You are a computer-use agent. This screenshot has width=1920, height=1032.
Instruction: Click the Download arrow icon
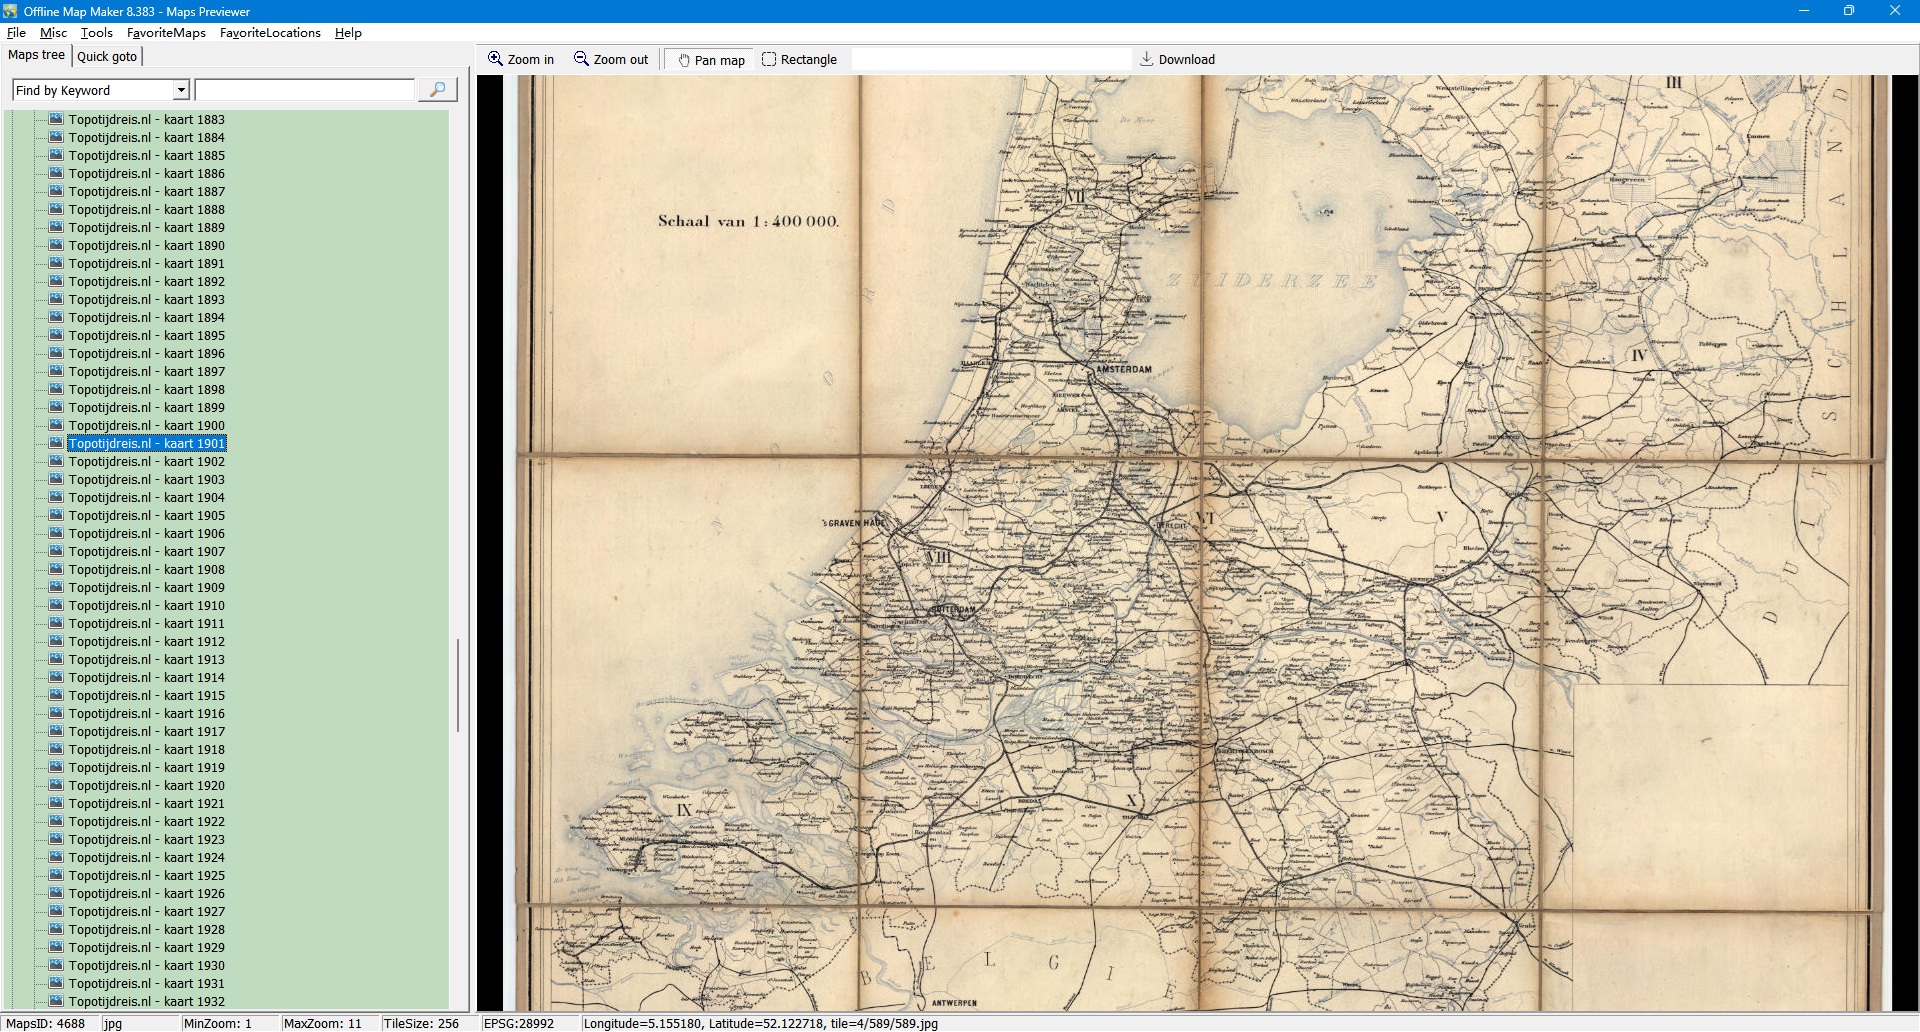pos(1147,59)
